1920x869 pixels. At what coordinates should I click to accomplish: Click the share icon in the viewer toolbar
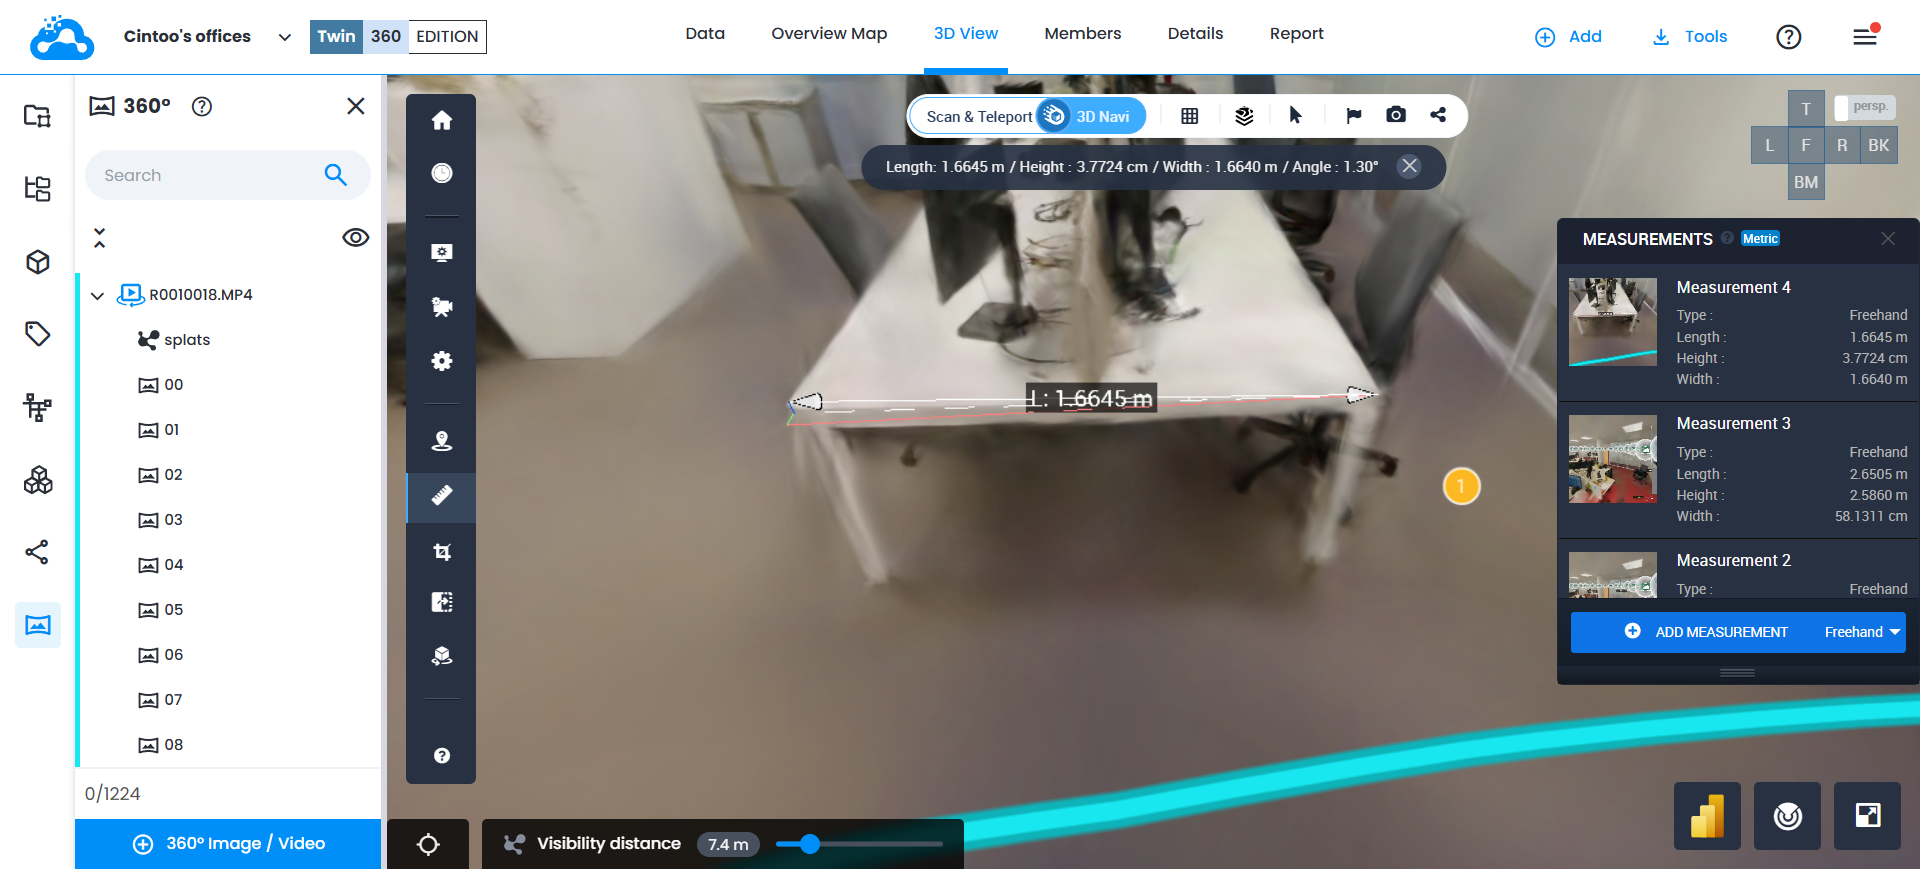1438,115
